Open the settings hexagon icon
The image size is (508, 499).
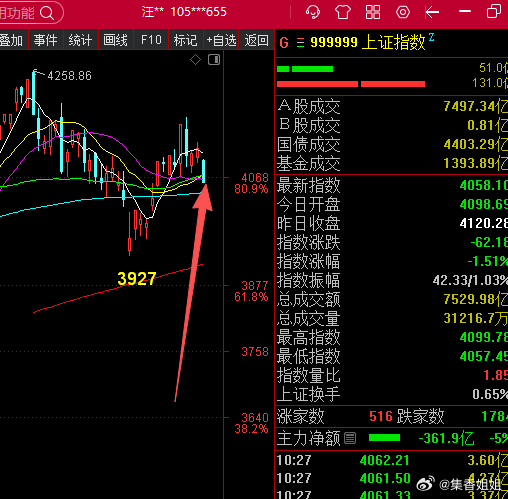click(x=403, y=12)
